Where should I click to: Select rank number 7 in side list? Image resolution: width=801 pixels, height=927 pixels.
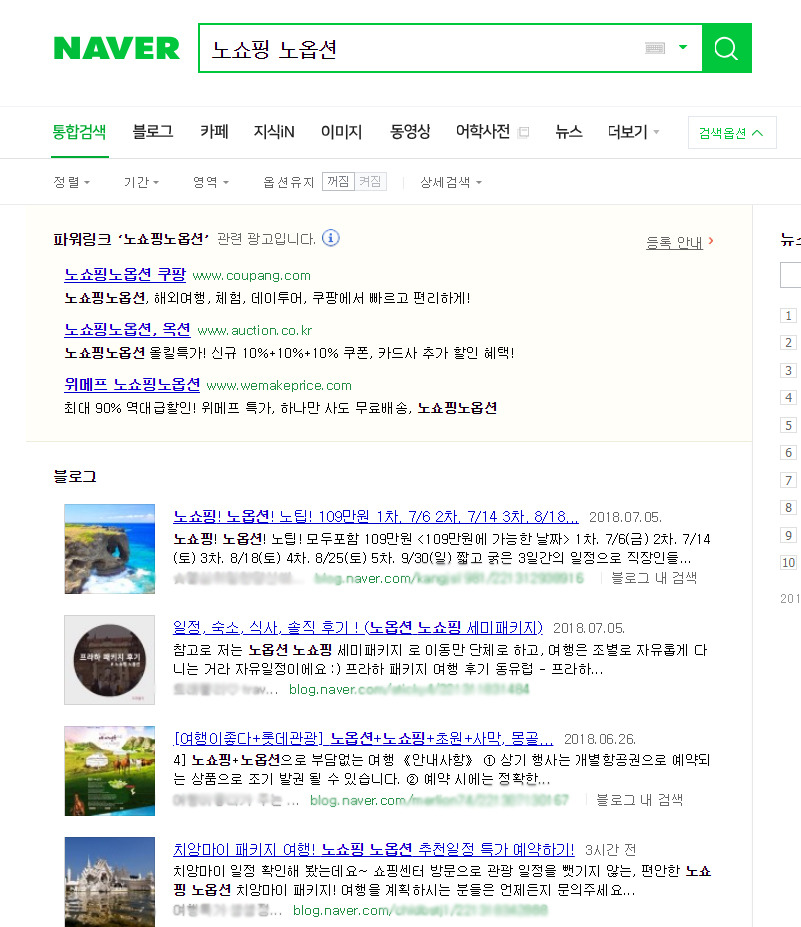point(788,480)
